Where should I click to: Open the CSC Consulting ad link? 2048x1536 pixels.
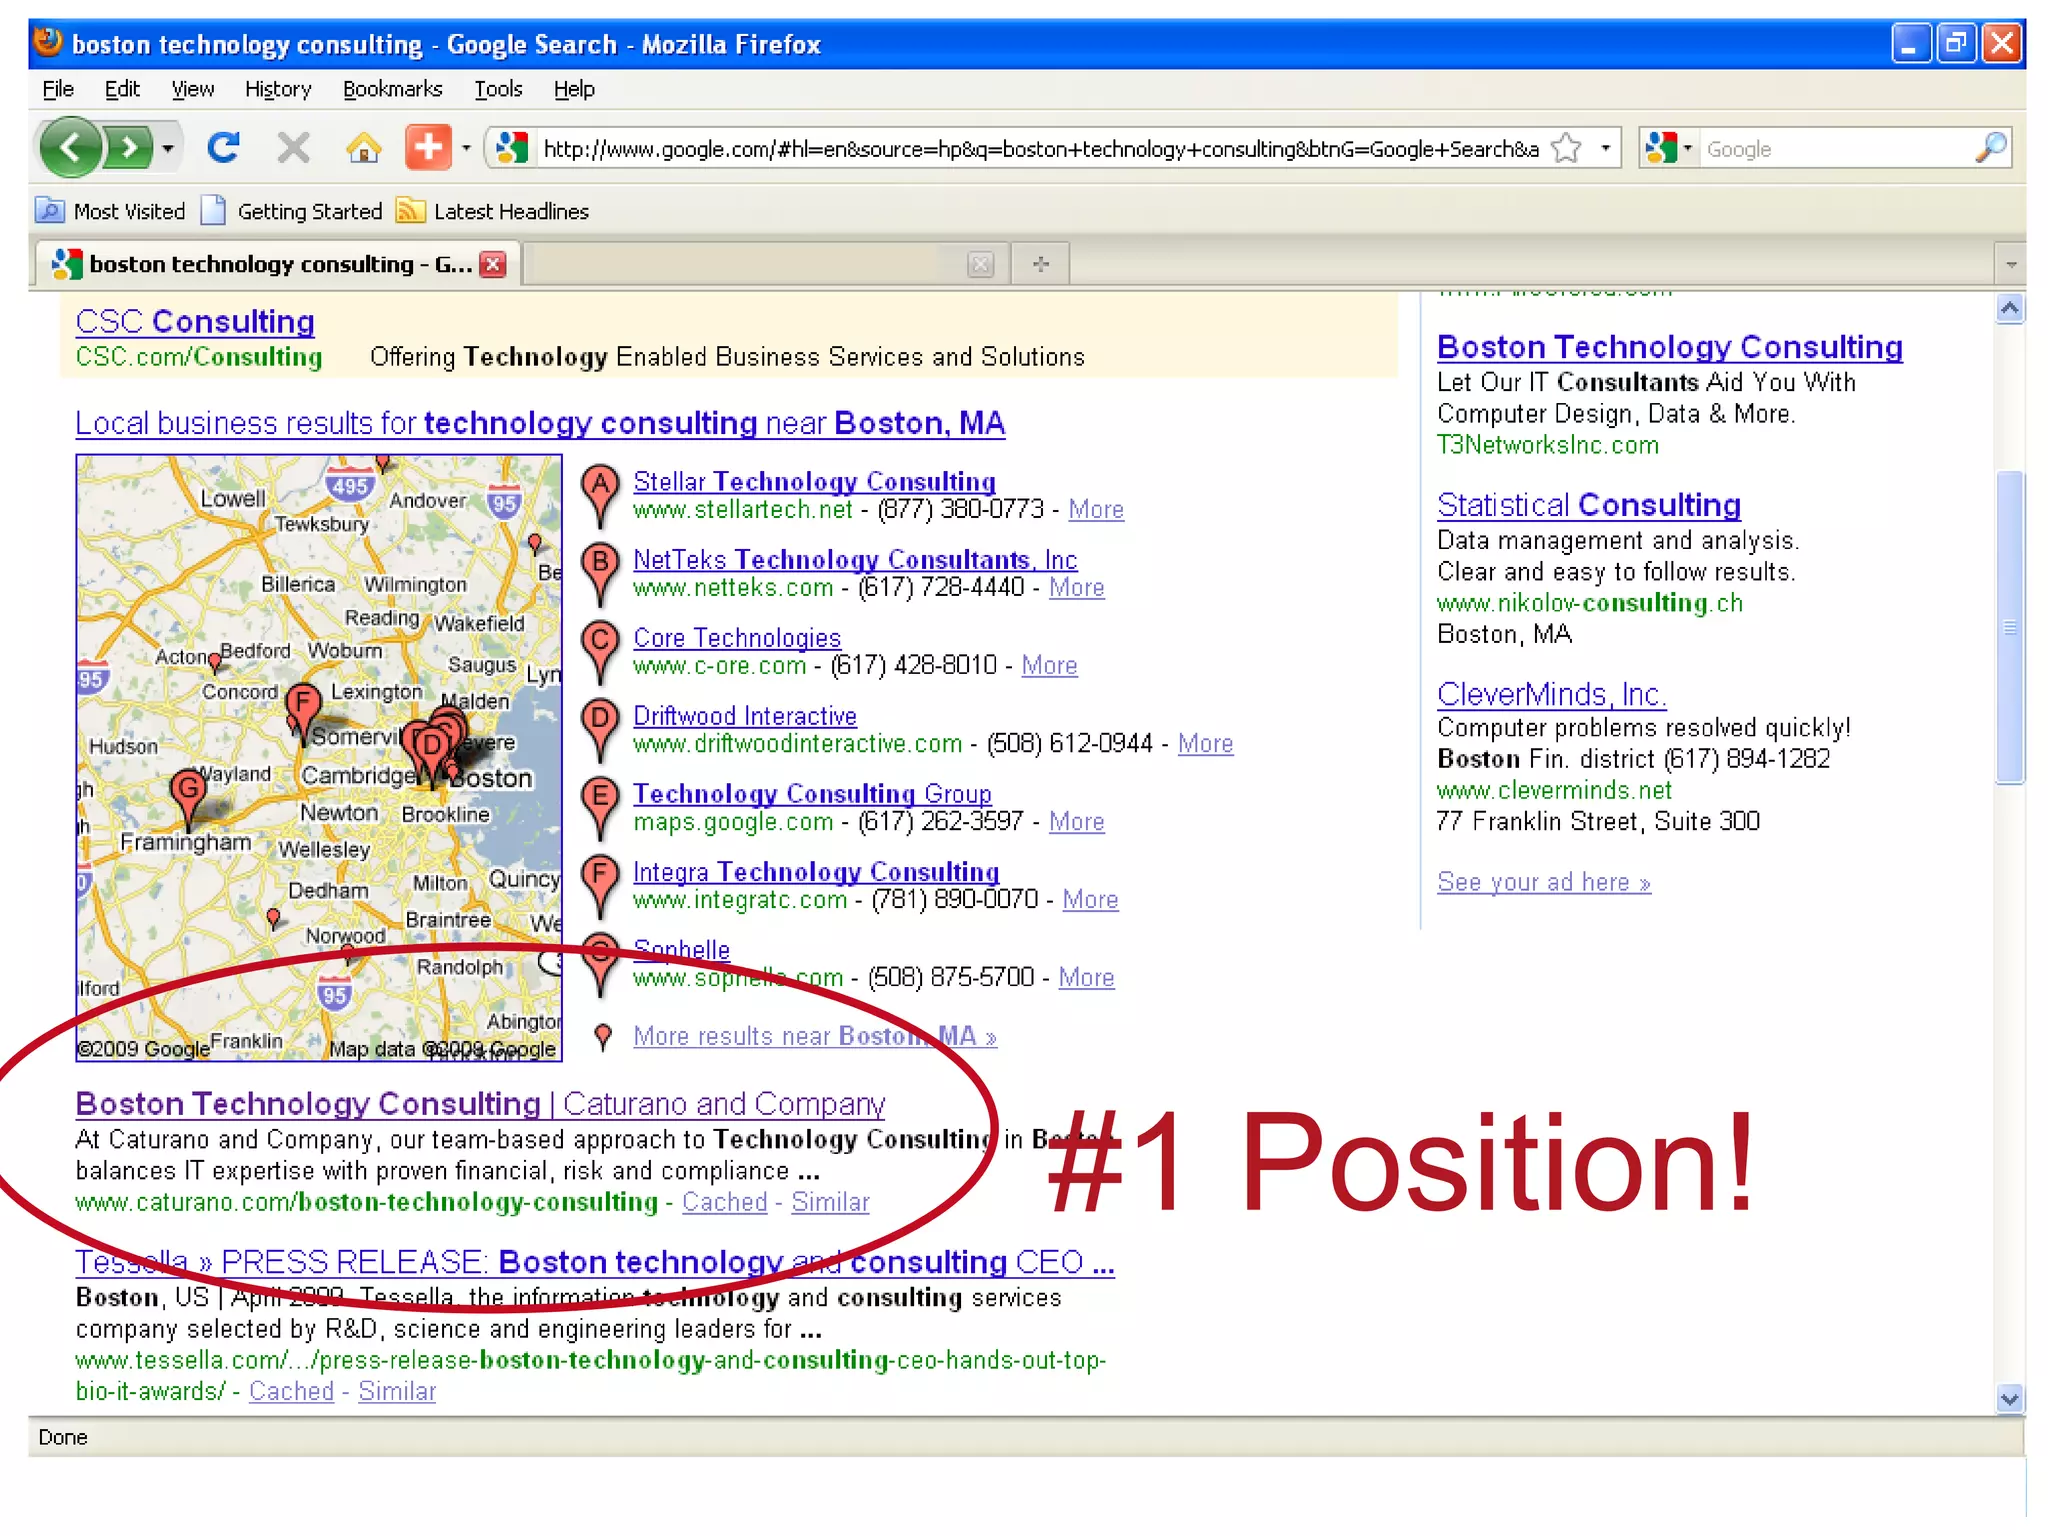195,321
